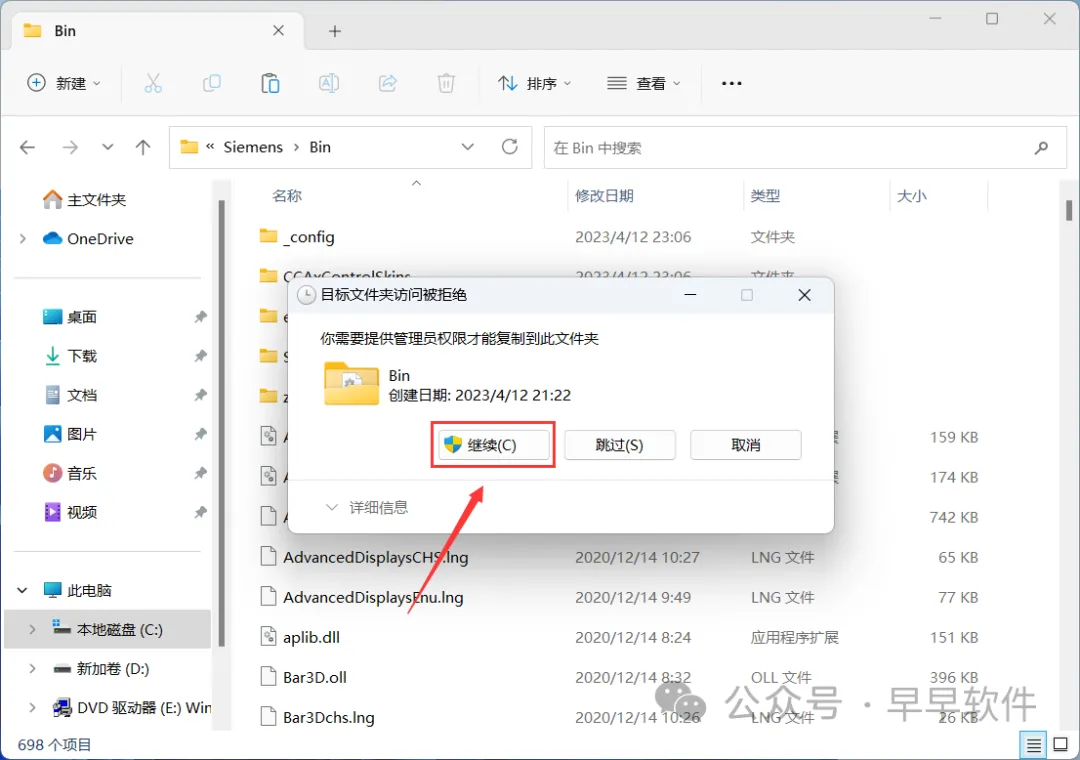Click the Copy icon in toolbar
Viewport: 1080px width, 760px height.
(211, 83)
